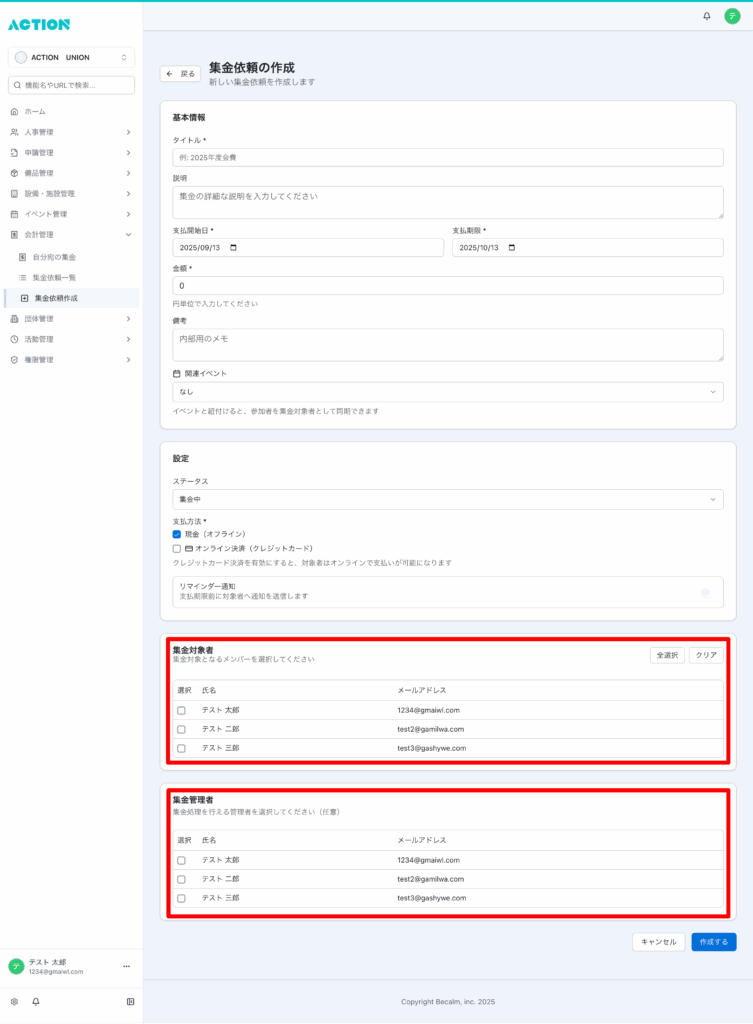Click the タイトル input field
The height and width of the screenshot is (1024, 753).
(447, 157)
